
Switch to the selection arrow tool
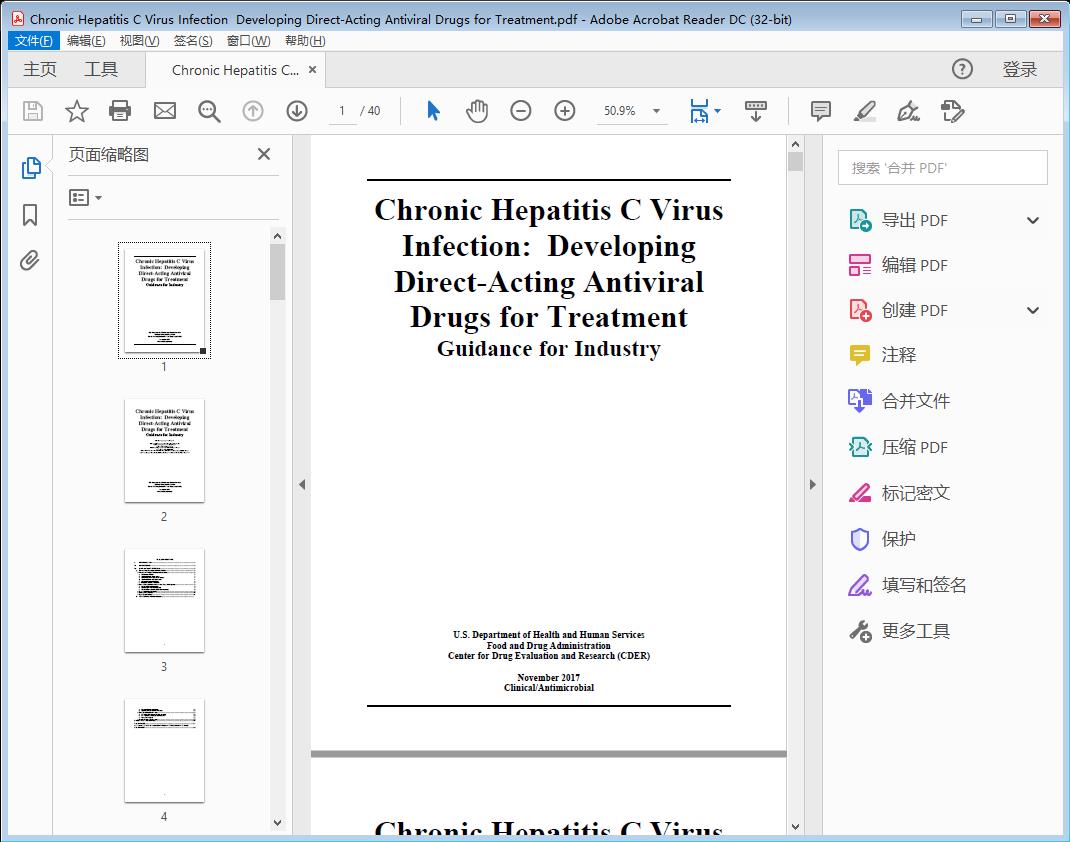433,111
